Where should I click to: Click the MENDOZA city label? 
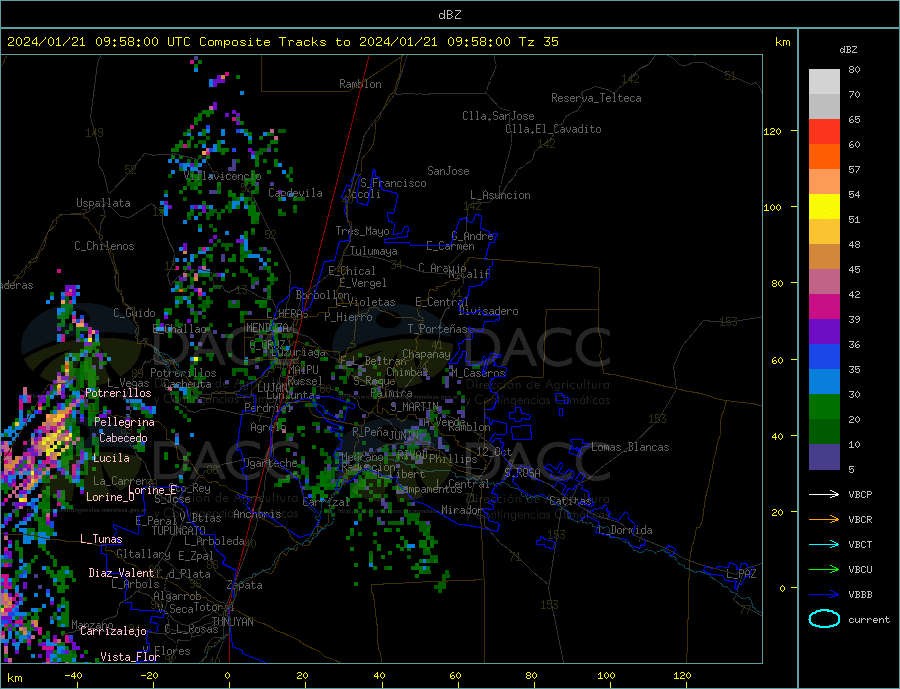click(267, 328)
